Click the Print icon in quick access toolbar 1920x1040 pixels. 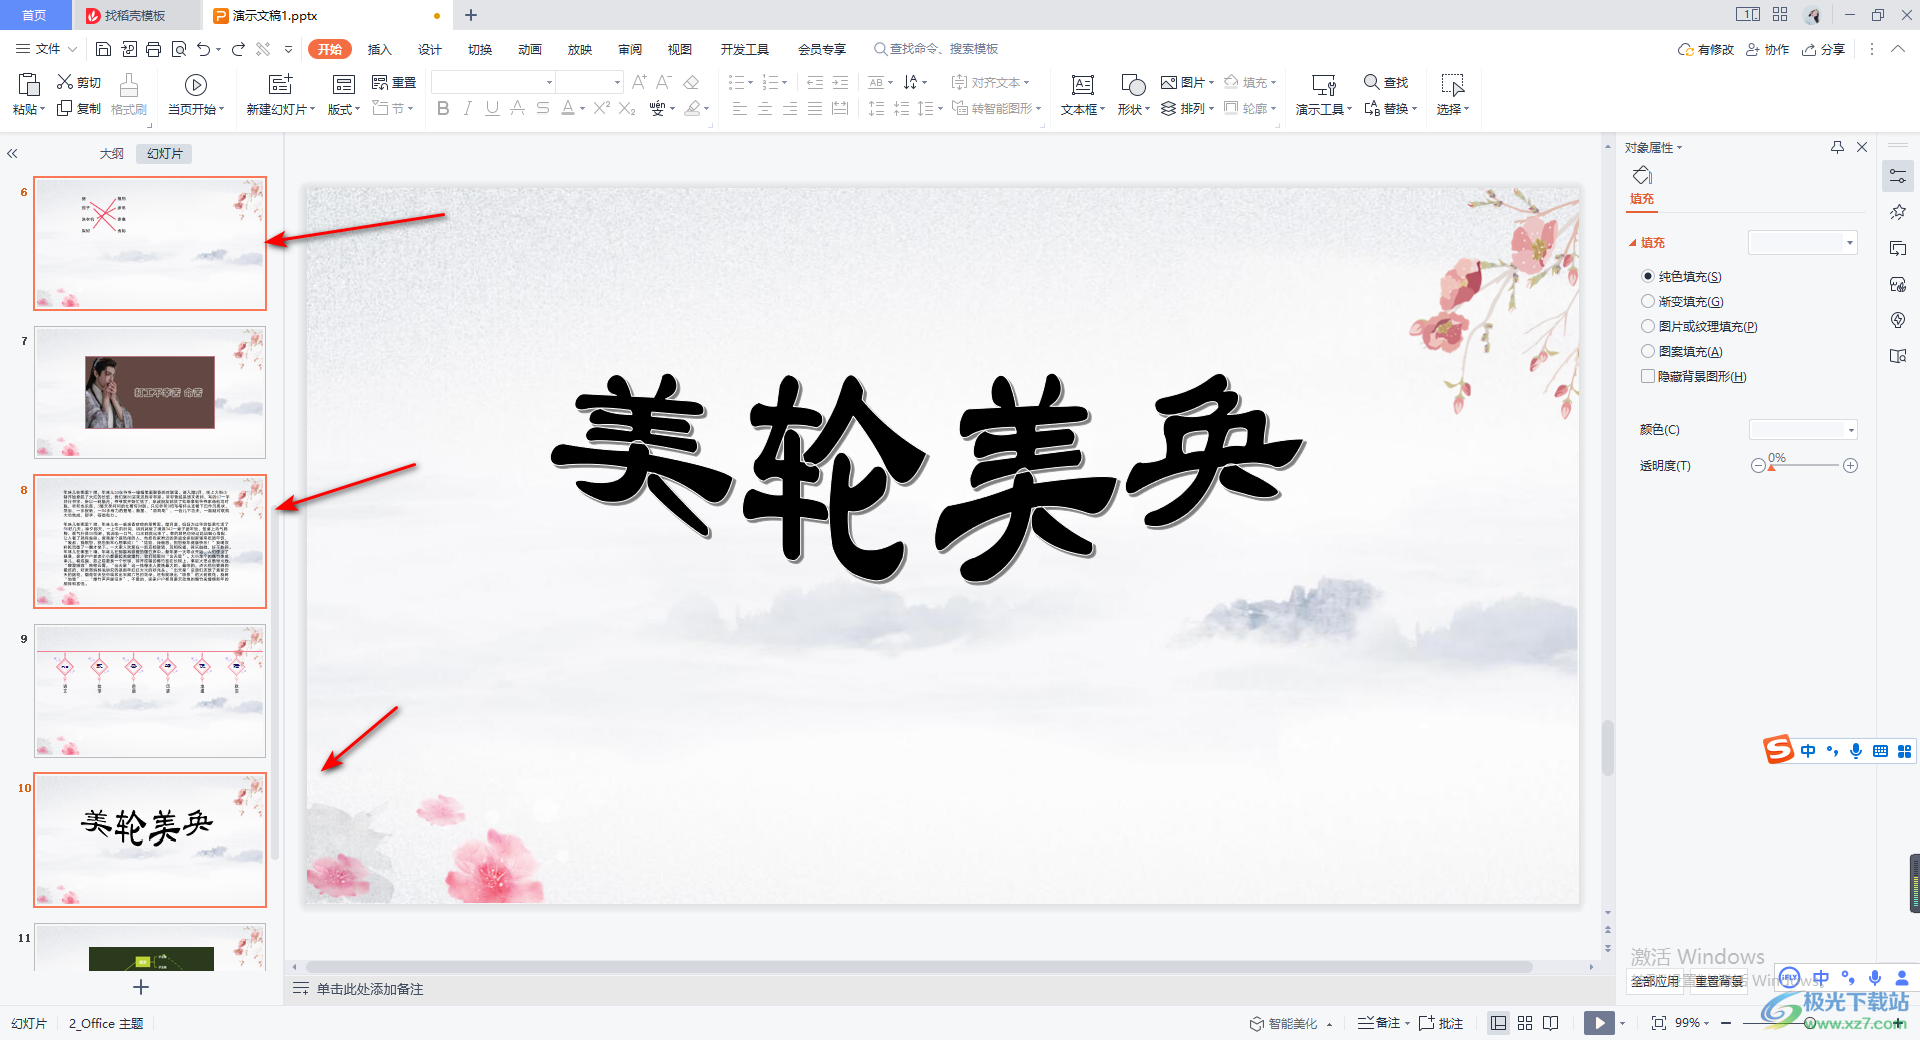(x=153, y=49)
